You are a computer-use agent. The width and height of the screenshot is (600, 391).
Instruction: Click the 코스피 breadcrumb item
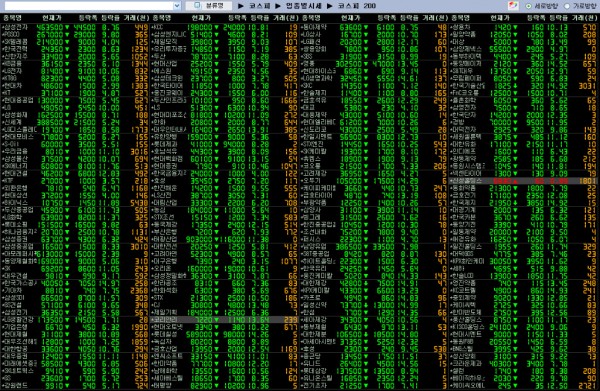(259, 6)
